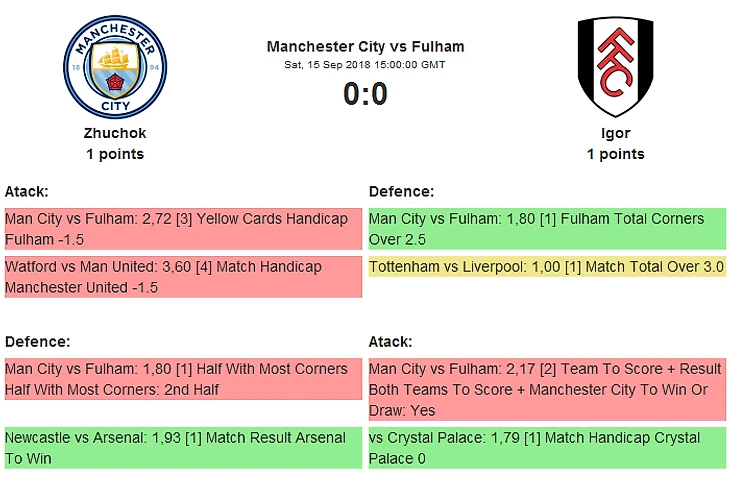The width and height of the screenshot is (730, 480).
Task: Click the Newcastle vs Arsenal match result bet
Action: [x=182, y=448]
